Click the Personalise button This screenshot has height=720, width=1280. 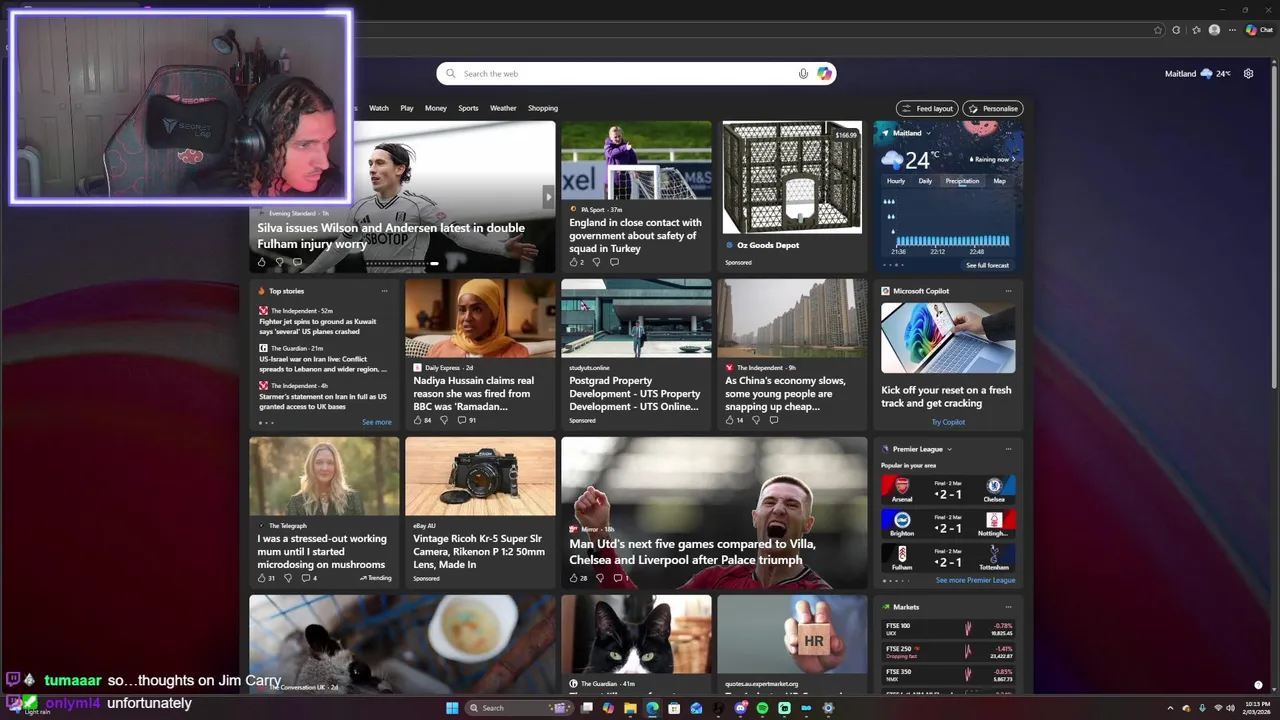tap(993, 108)
